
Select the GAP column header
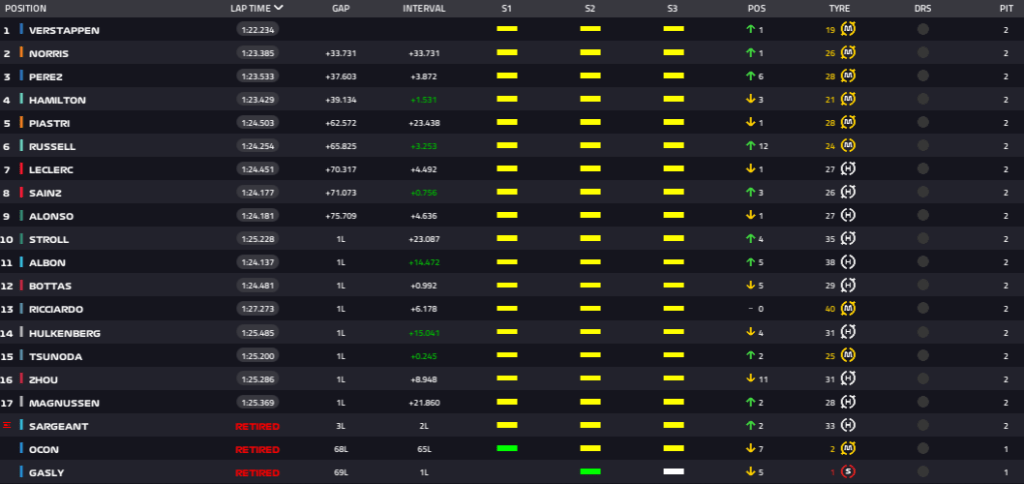tap(340, 8)
